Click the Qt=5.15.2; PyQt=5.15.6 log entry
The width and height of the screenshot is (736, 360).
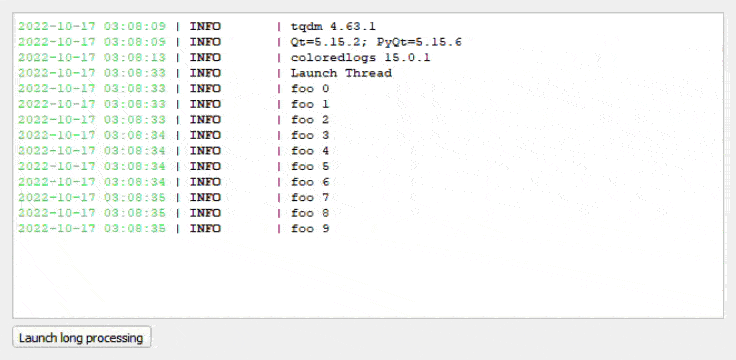pos(376,42)
